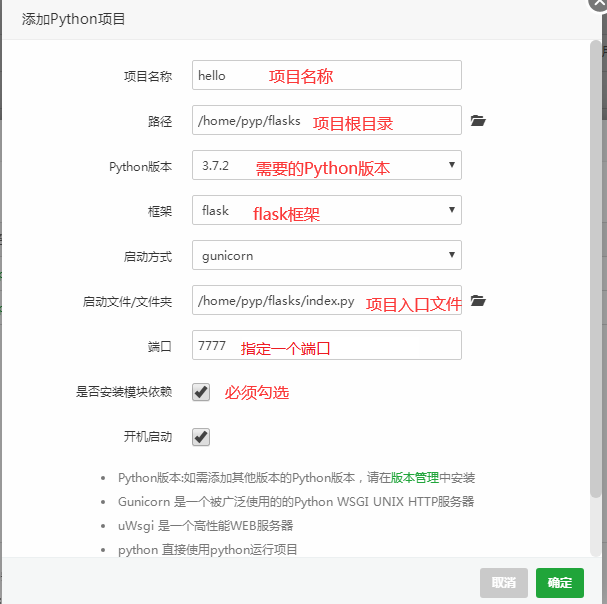Open the 框架 dropdown showing flask

click(x=327, y=210)
